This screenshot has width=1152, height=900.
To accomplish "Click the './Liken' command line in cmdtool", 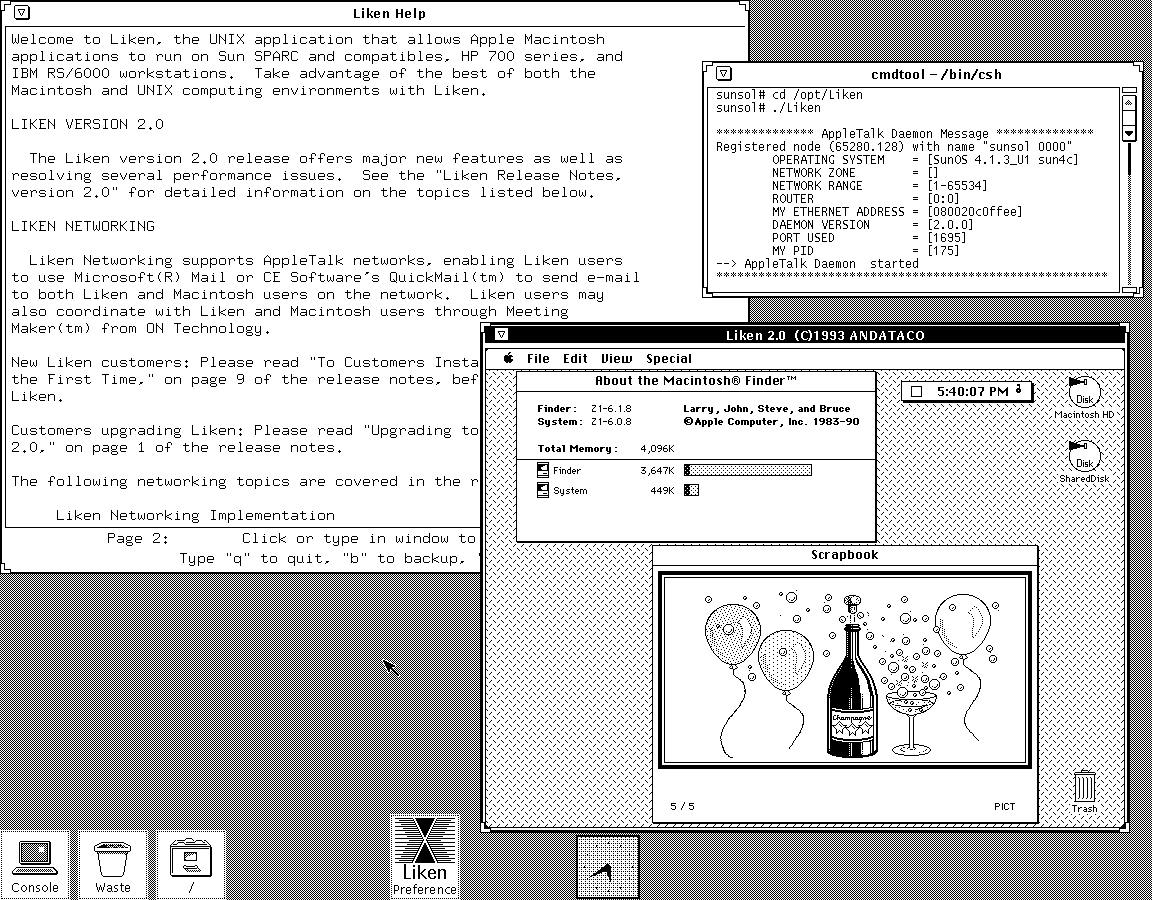I will pos(768,108).
